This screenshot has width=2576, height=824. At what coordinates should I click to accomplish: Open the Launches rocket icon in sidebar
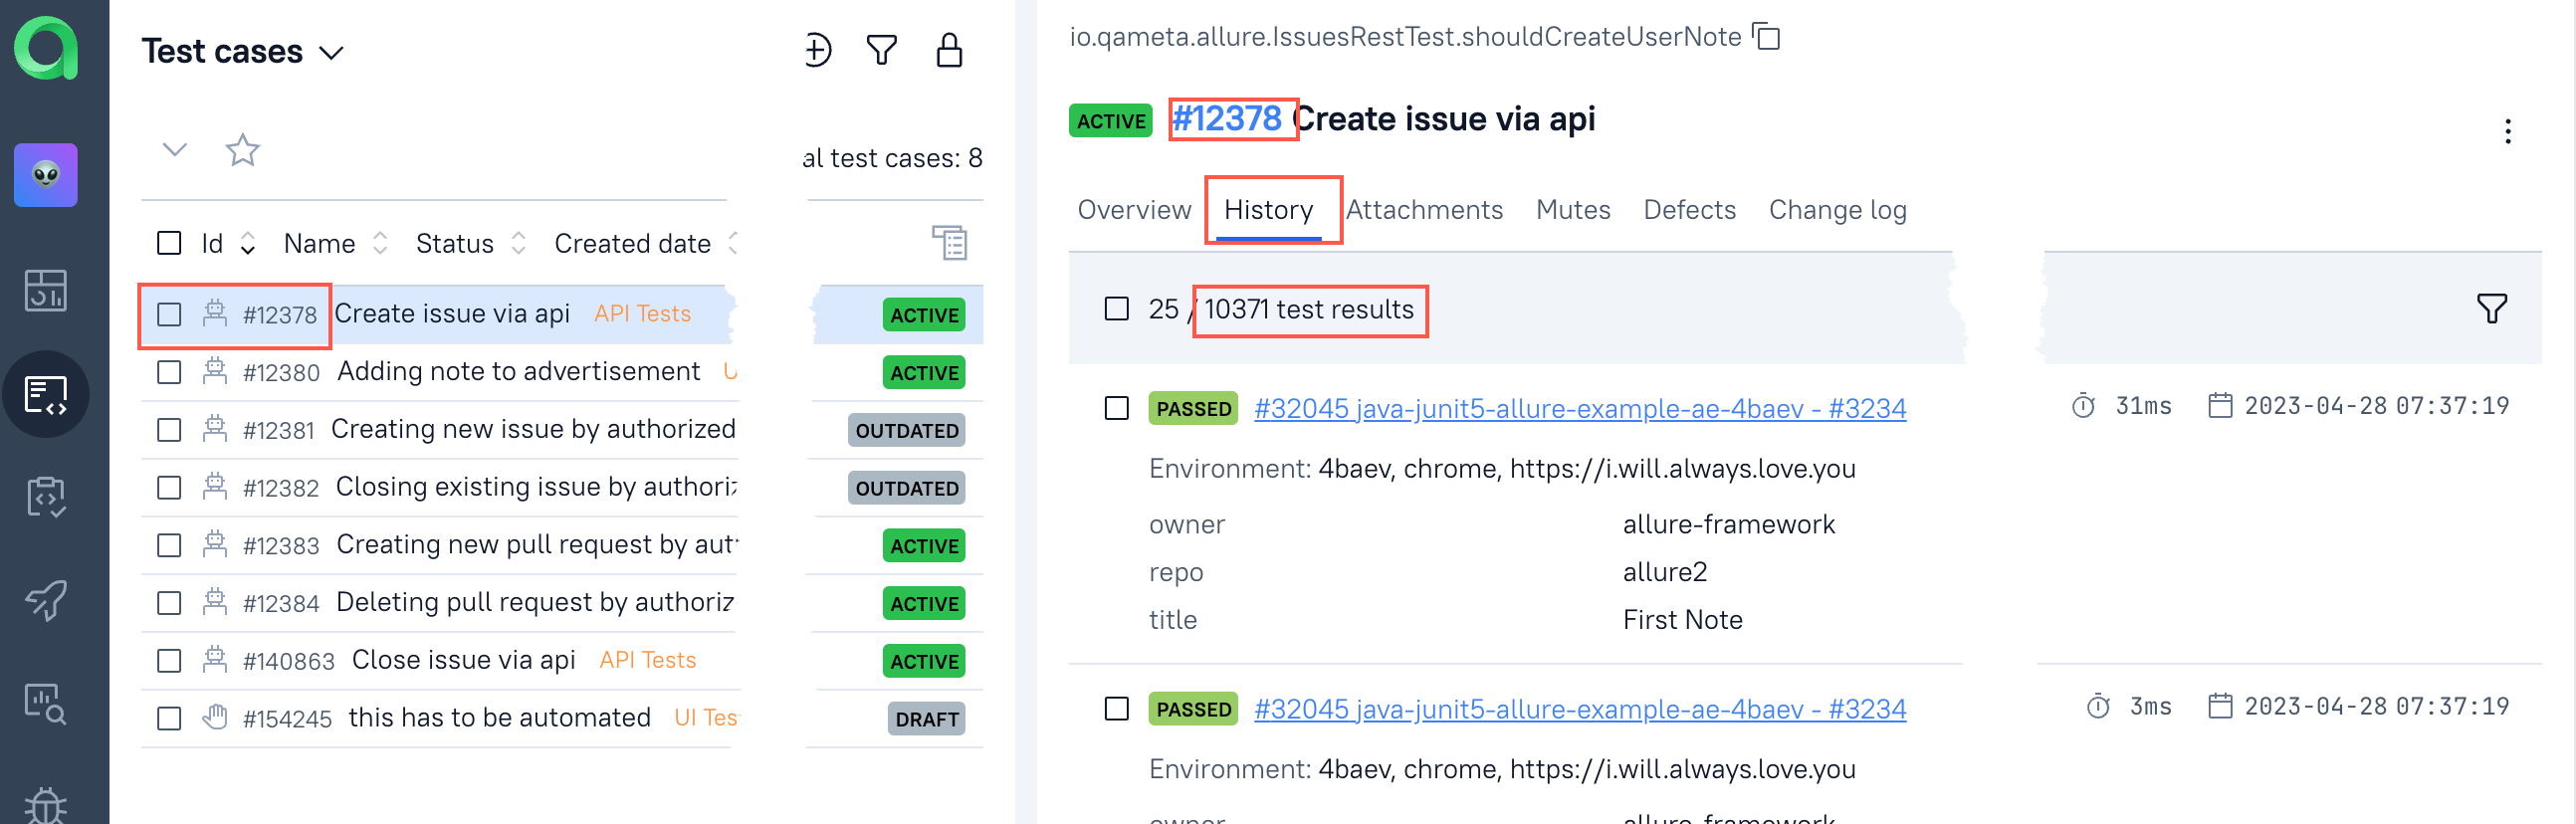coord(46,600)
